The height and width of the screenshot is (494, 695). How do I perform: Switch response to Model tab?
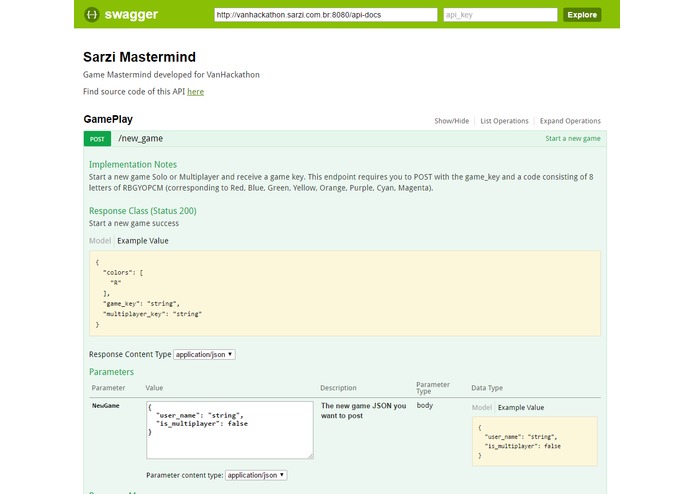100,241
